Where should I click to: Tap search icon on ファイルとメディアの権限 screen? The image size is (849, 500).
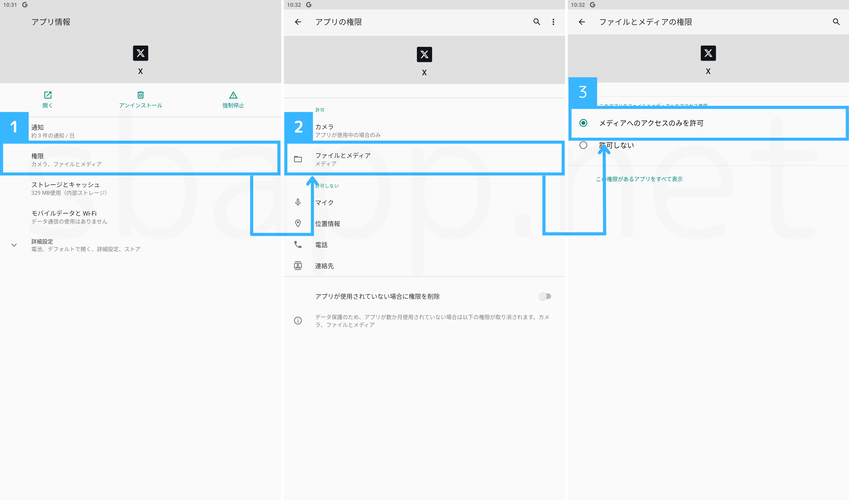tap(836, 22)
